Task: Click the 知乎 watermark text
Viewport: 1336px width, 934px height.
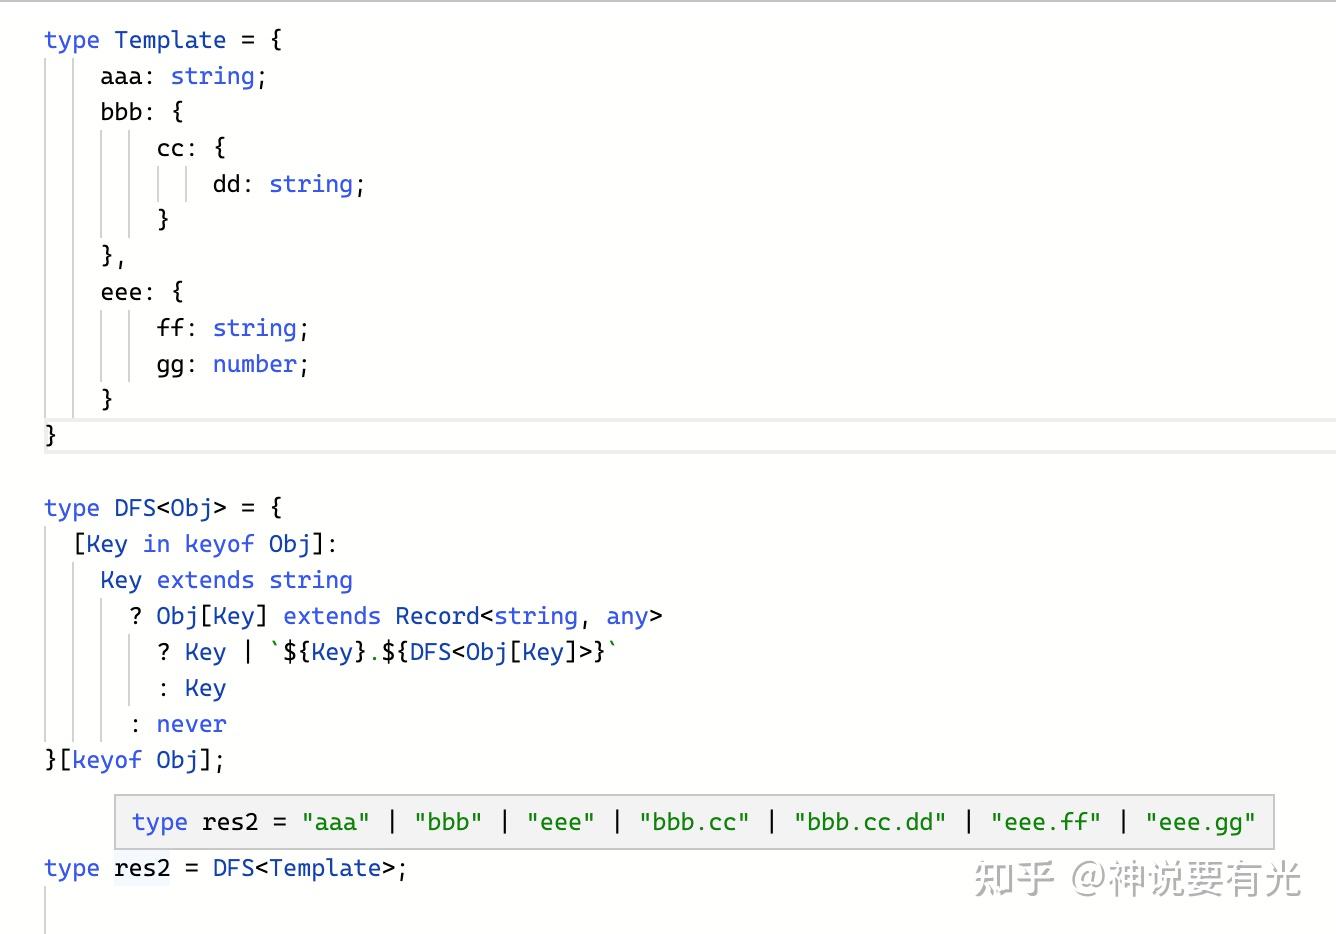Action: pos(1012,878)
